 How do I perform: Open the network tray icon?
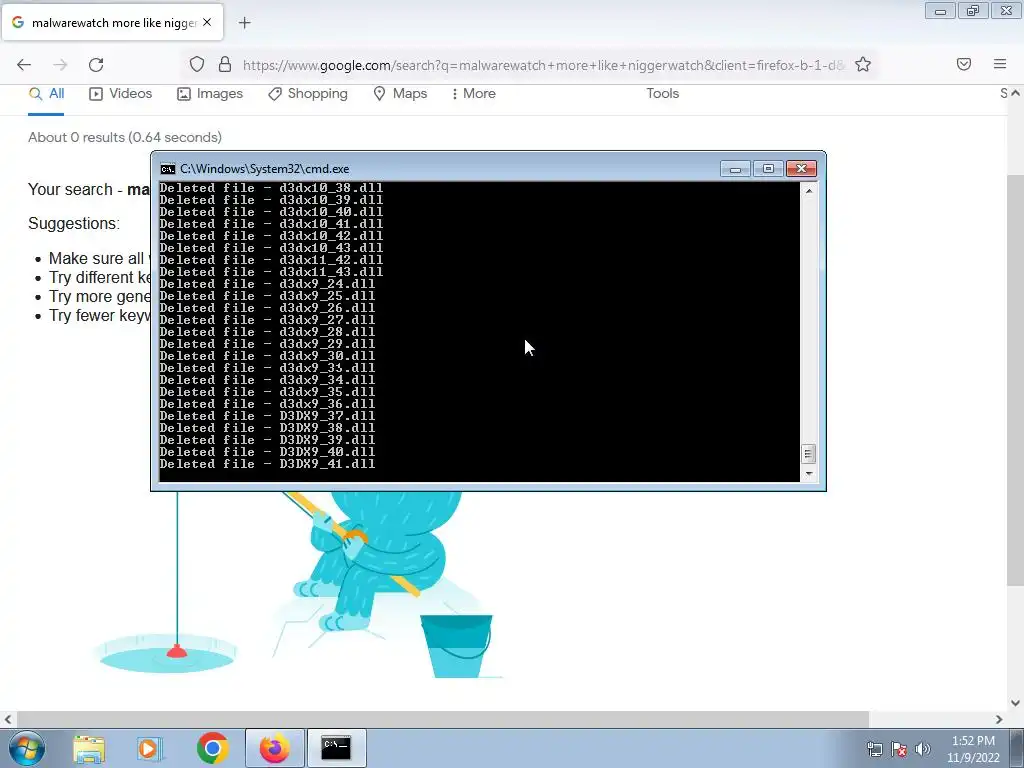point(874,749)
